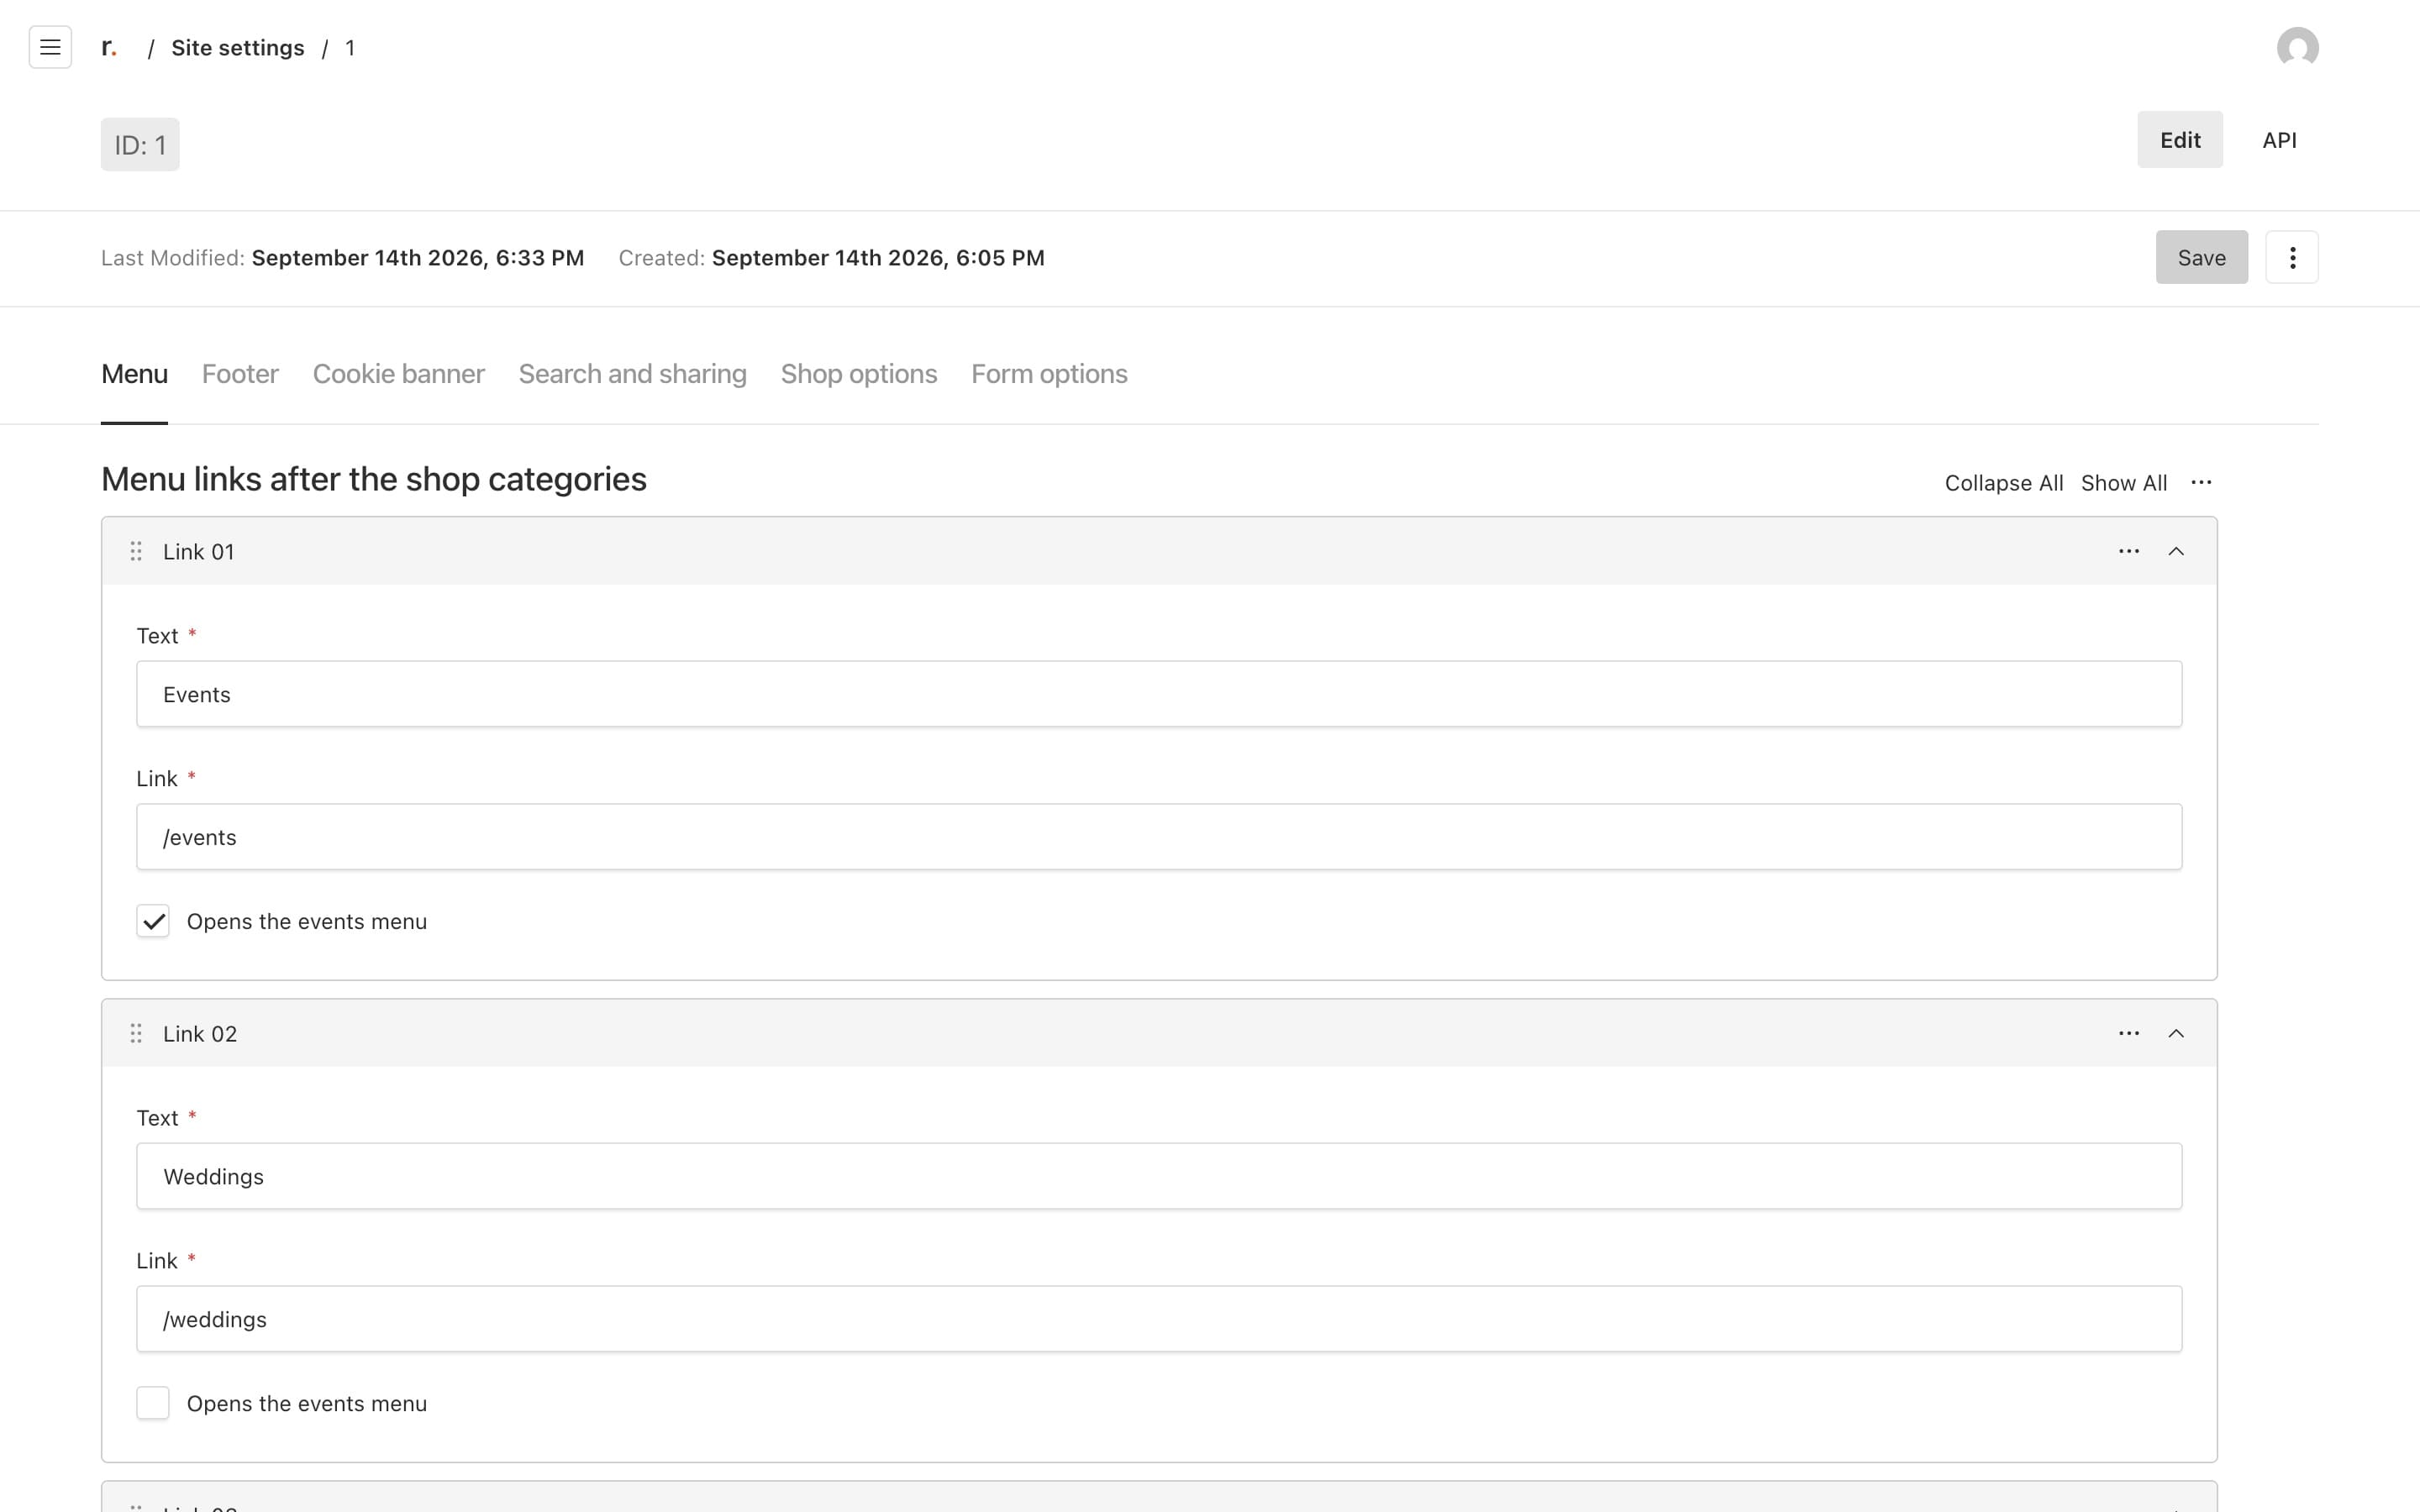Screen dimensions: 2420x1512
Task: Open Link 01 row options menu
Action: [x=2129, y=551]
